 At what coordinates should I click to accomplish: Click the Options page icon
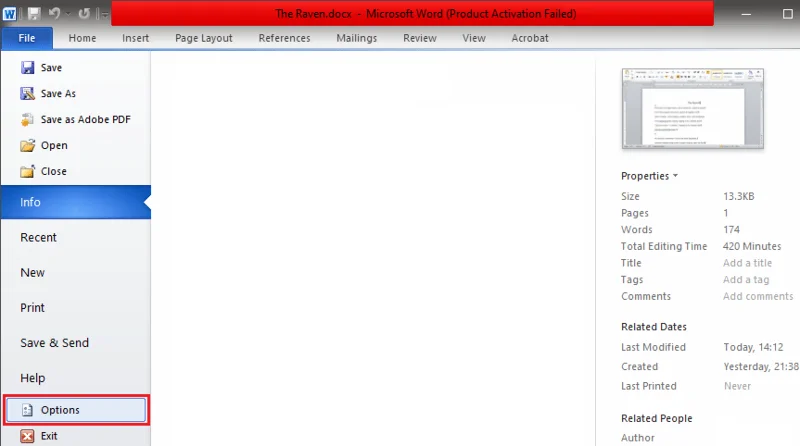pyautogui.click(x=28, y=410)
